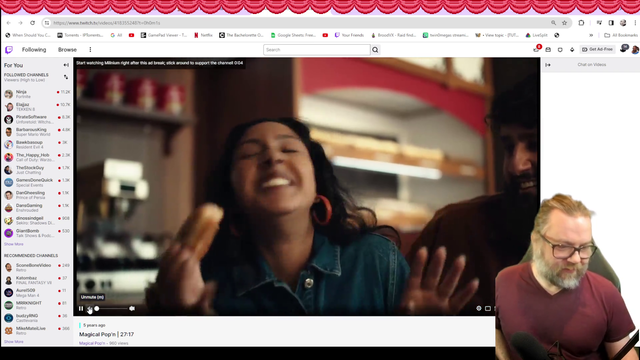Open GiantBomb channel in sidebar
The height and width of the screenshot is (360, 640).
point(37,233)
